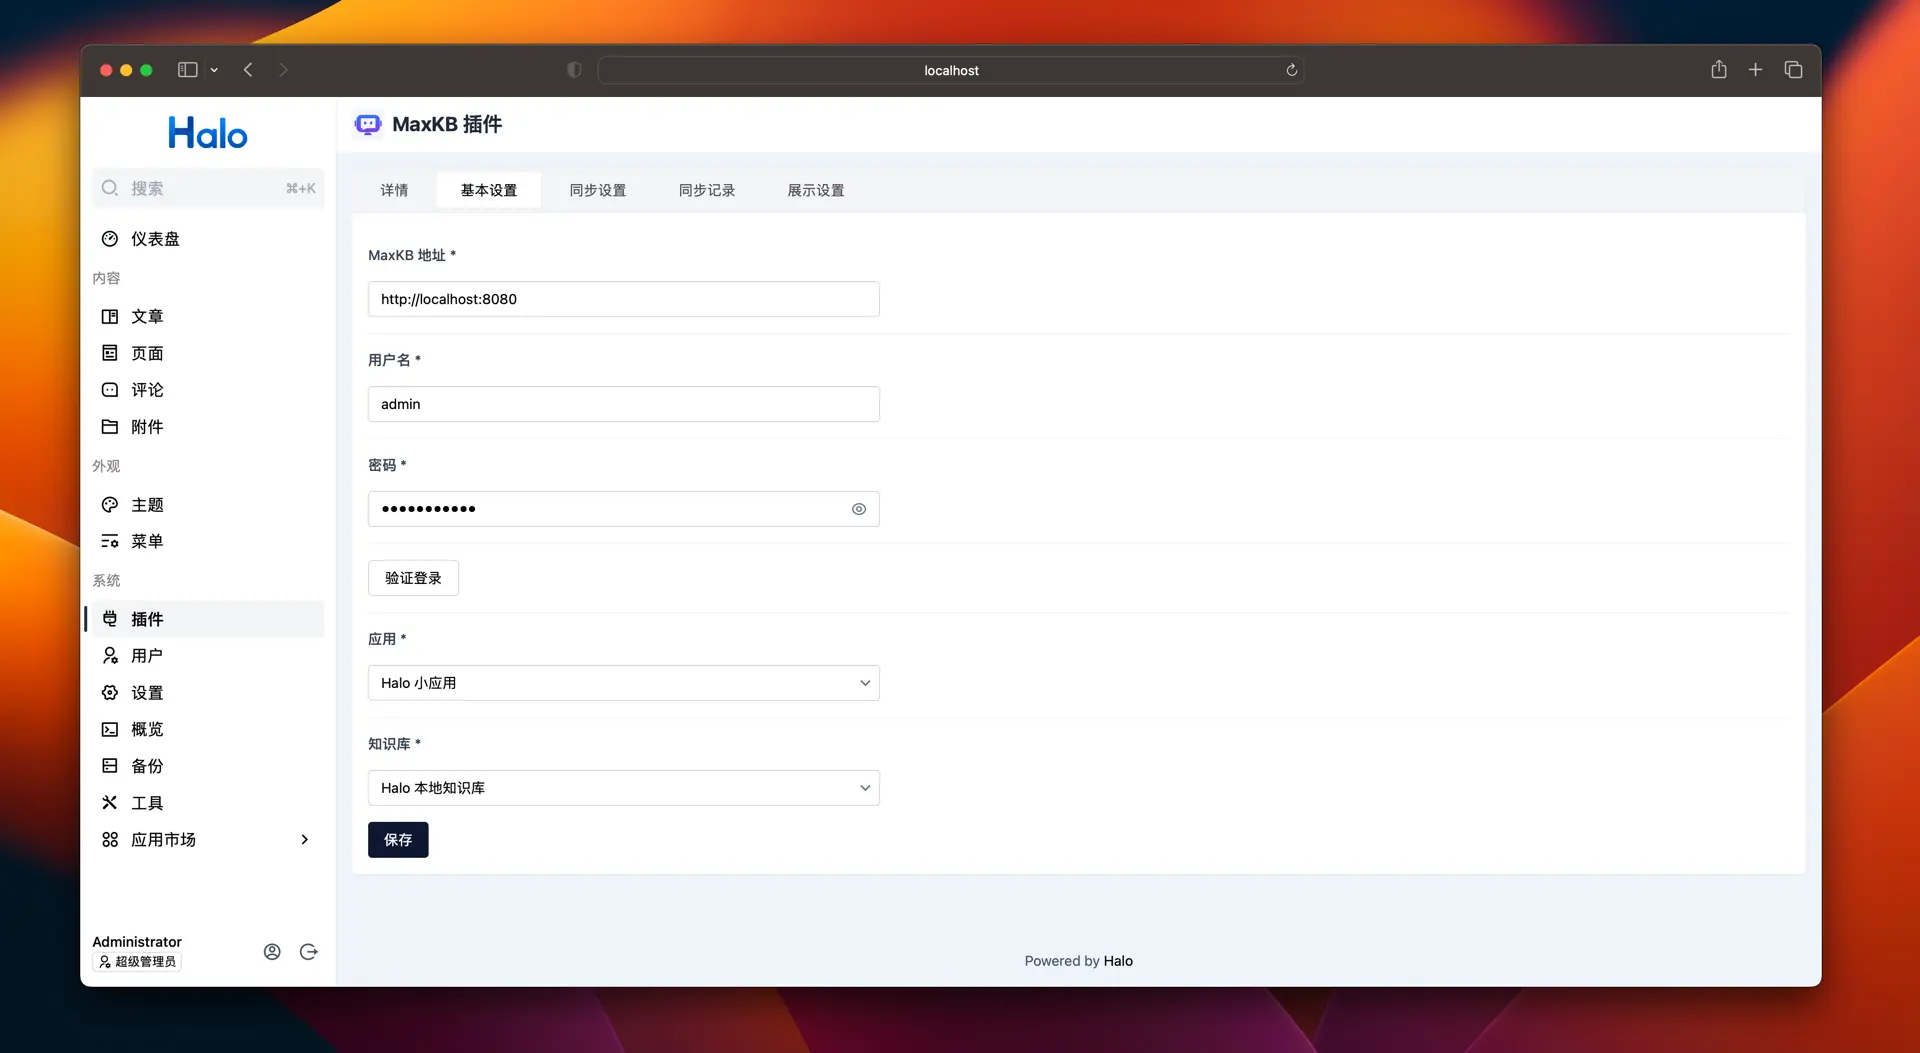This screenshot has width=1920, height=1053.
Task: Click the sidebar 搜索 search box
Action: [207, 188]
